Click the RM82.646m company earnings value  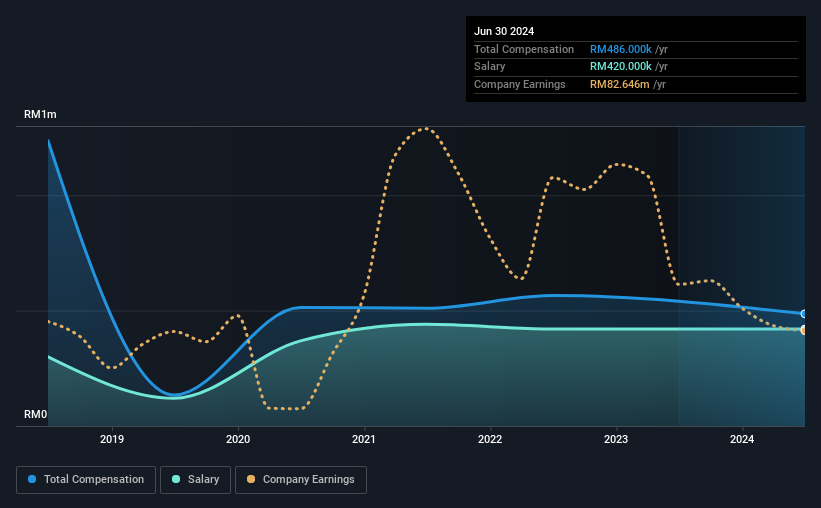pyautogui.click(x=620, y=84)
